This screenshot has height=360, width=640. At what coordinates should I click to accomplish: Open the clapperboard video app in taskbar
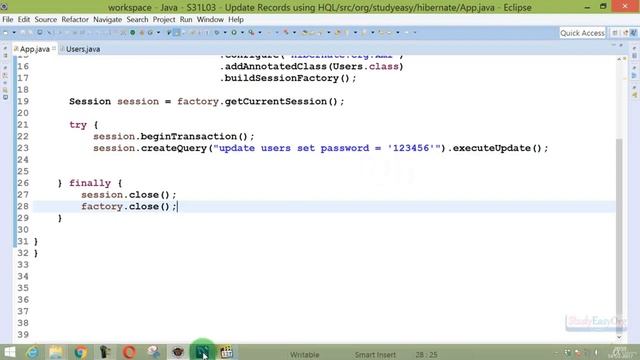pos(227,352)
